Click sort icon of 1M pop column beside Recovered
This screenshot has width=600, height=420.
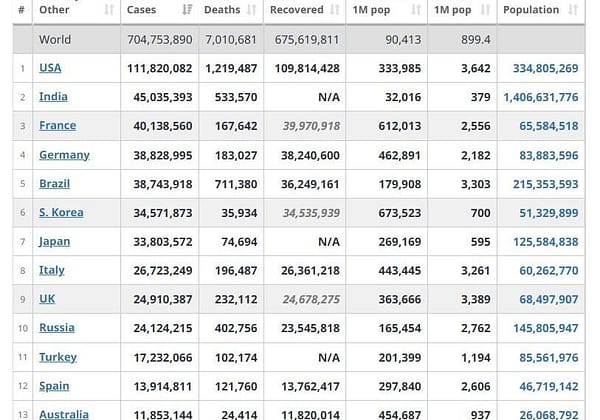[x=416, y=10]
